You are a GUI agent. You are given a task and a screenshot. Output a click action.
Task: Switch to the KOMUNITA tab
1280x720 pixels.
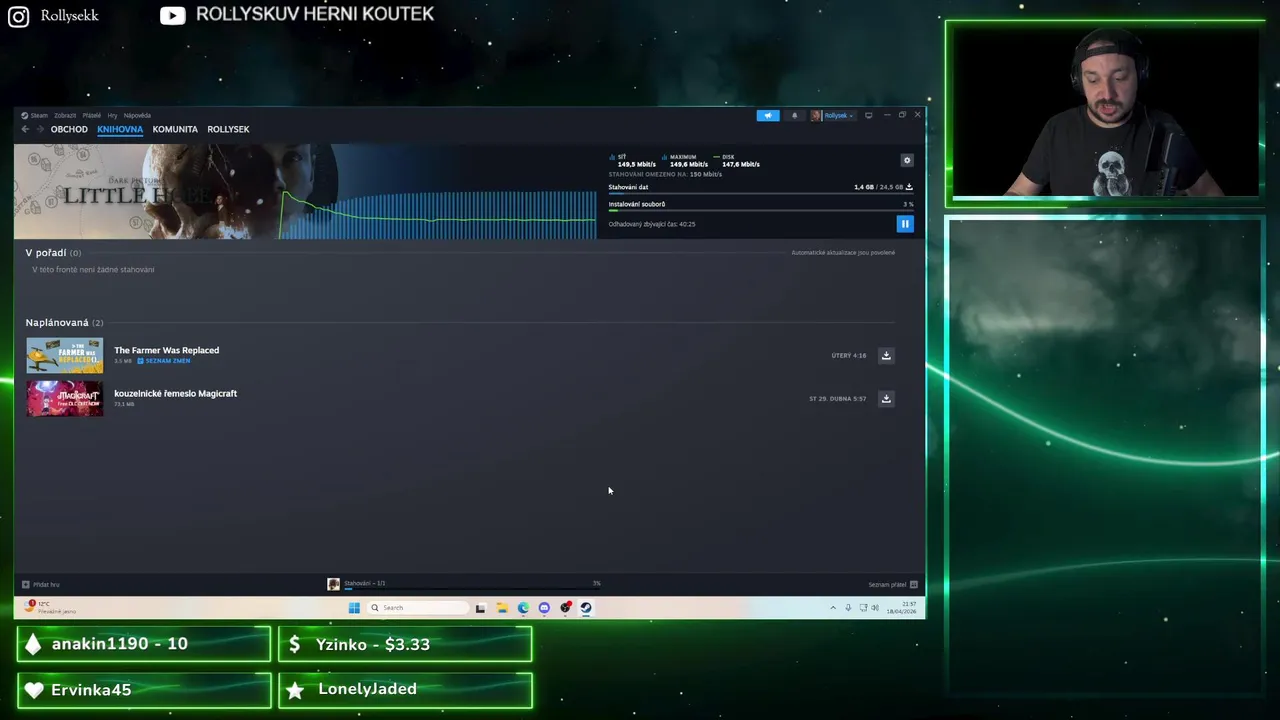click(x=175, y=129)
